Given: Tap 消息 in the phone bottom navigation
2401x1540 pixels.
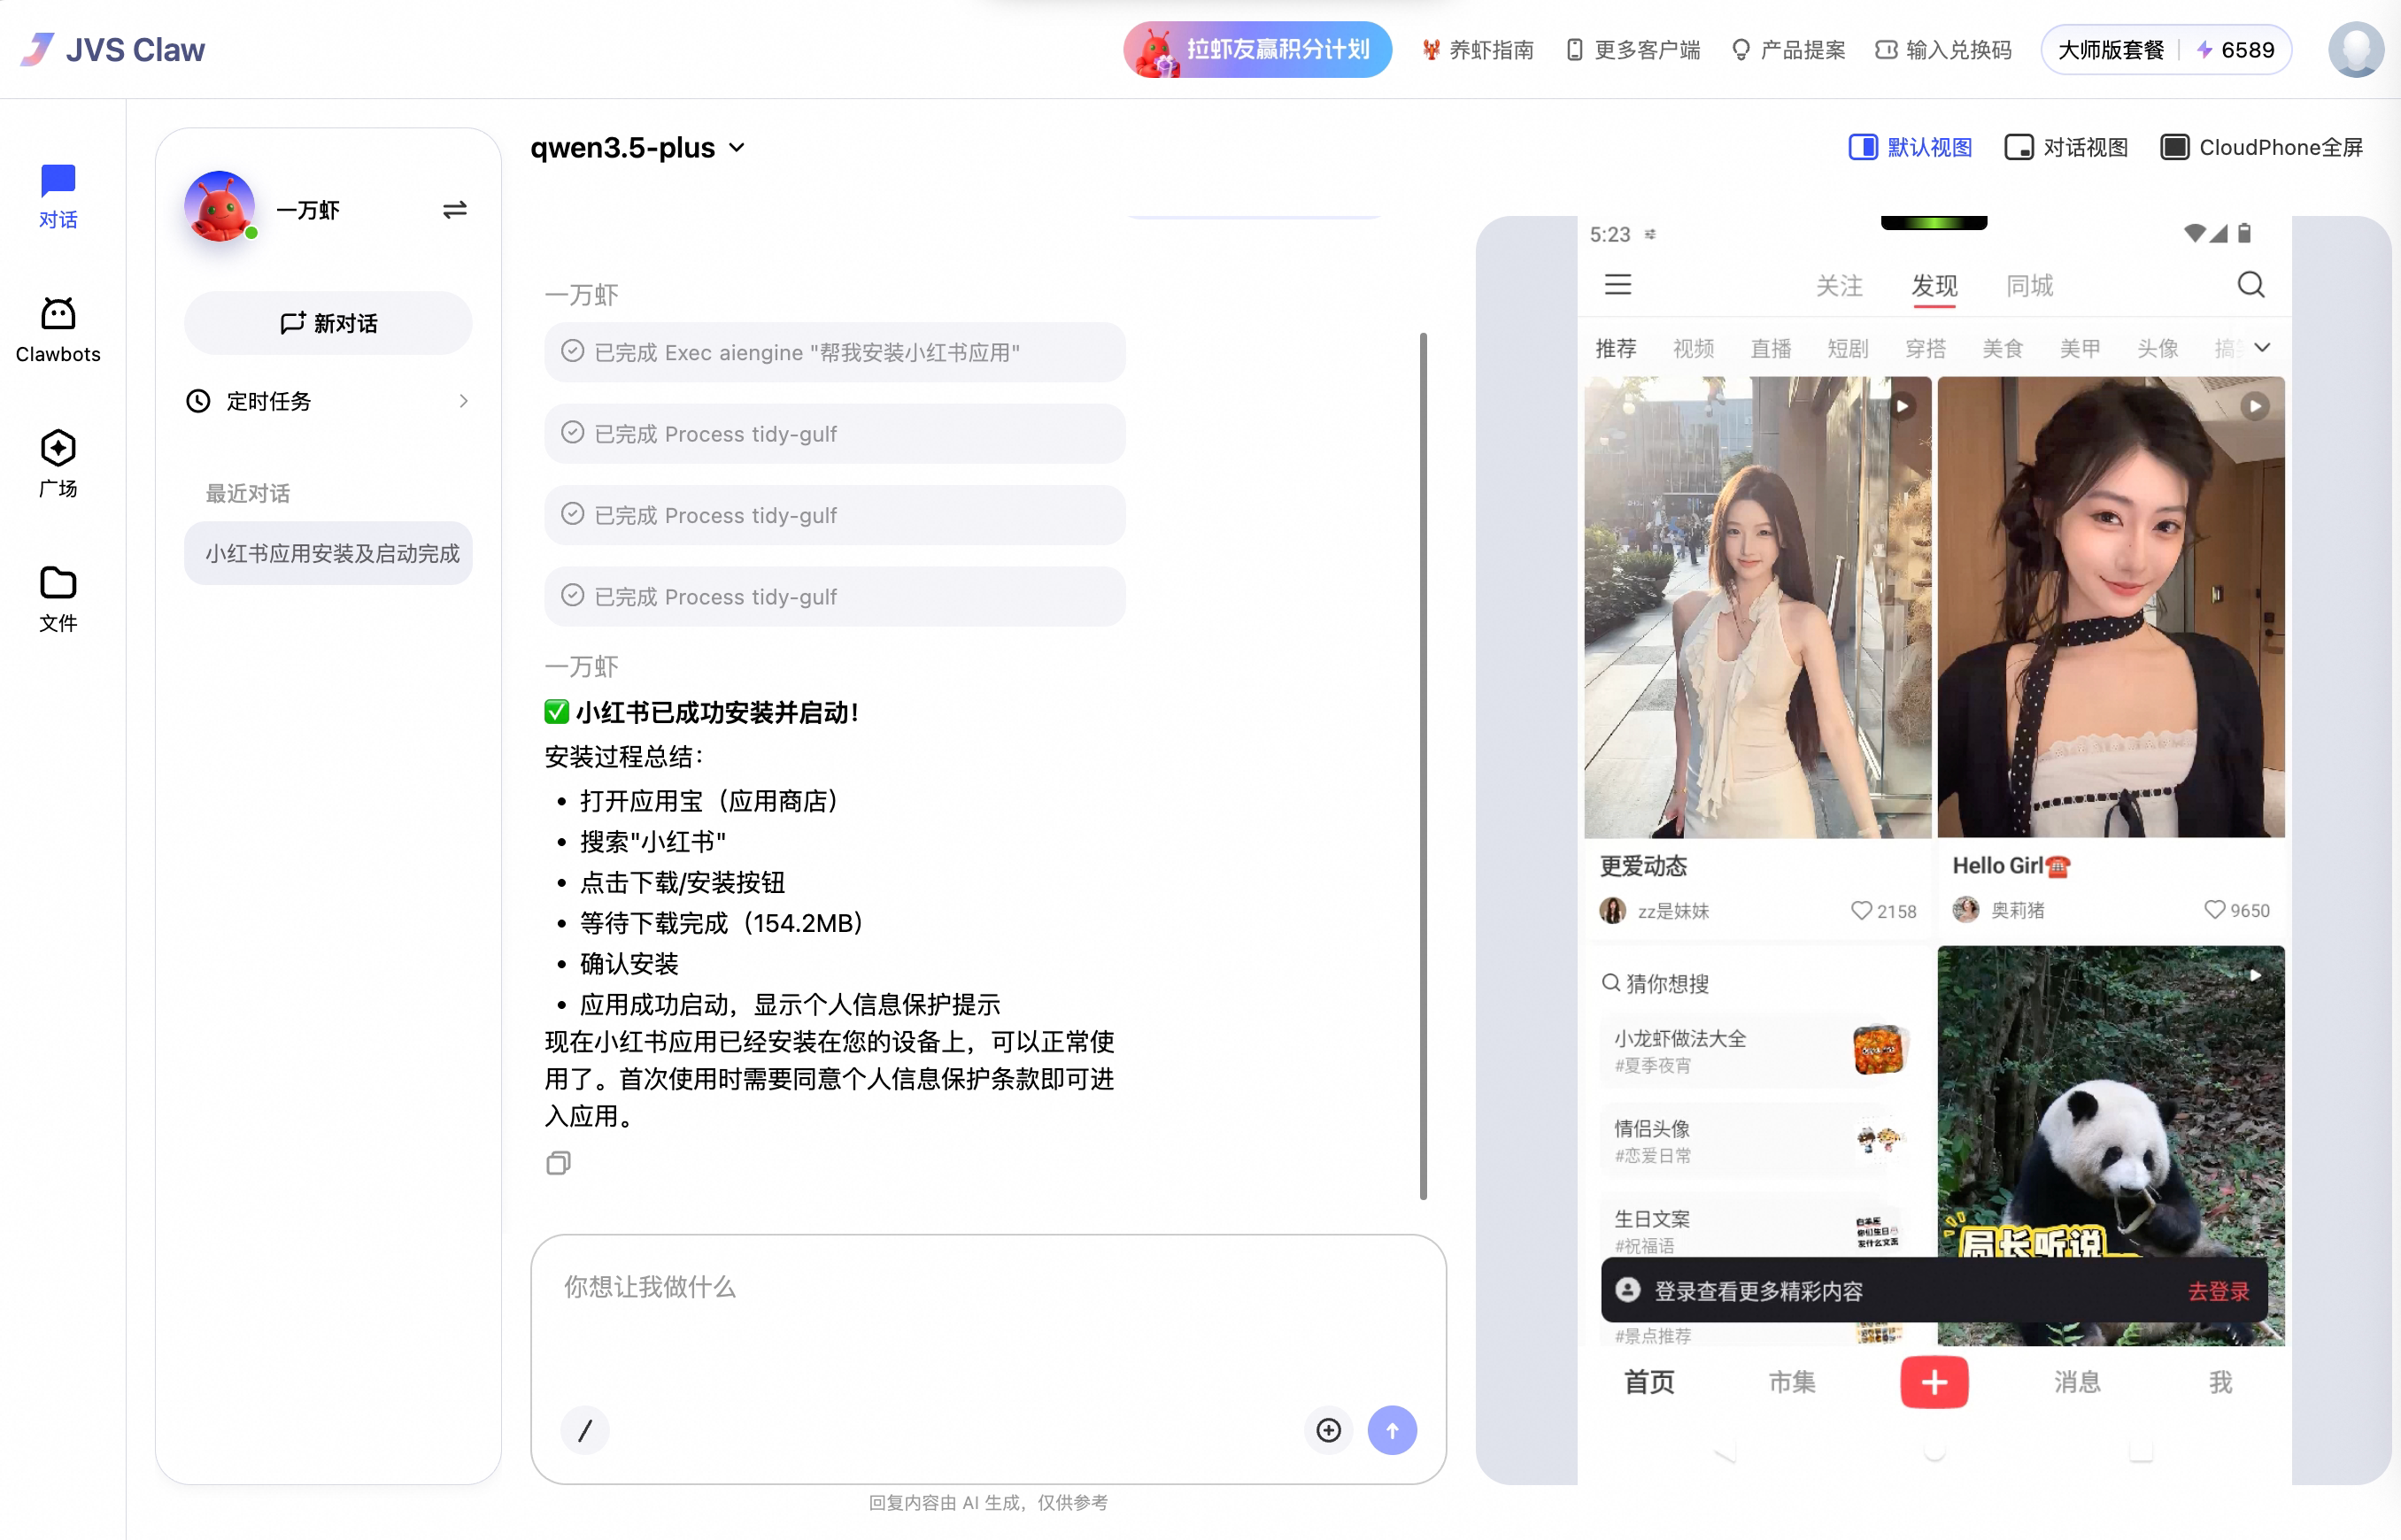Looking at the screenshot, I should [2077, 1382].
